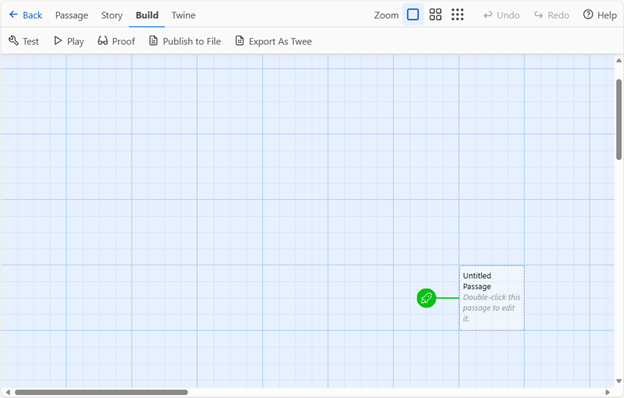This screenshot has height=398, width=624.
Task: Click the scroll left arrow
Action: 8,392
